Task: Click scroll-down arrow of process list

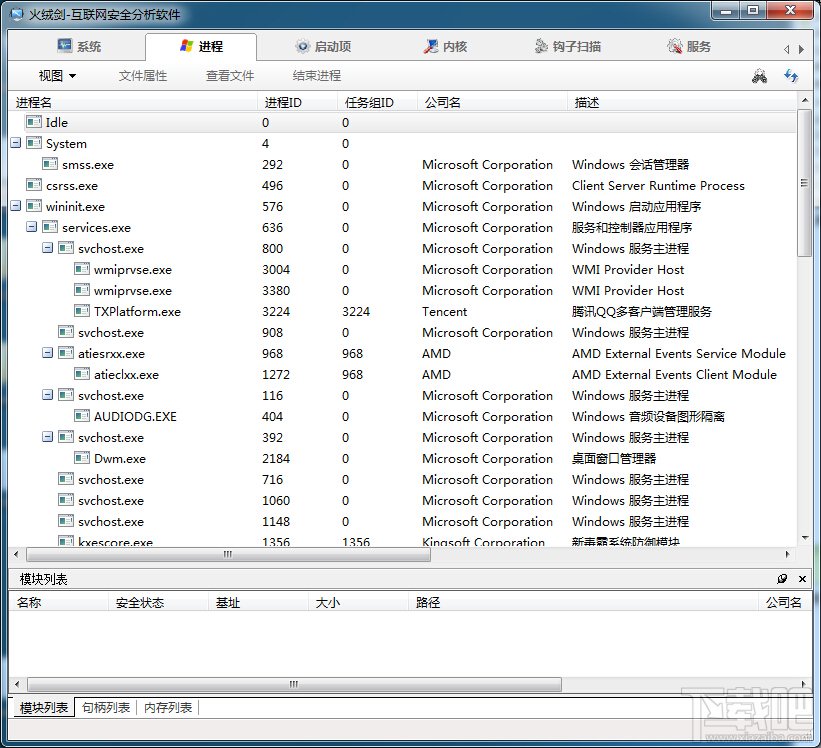Action: [x=804, y=538]
